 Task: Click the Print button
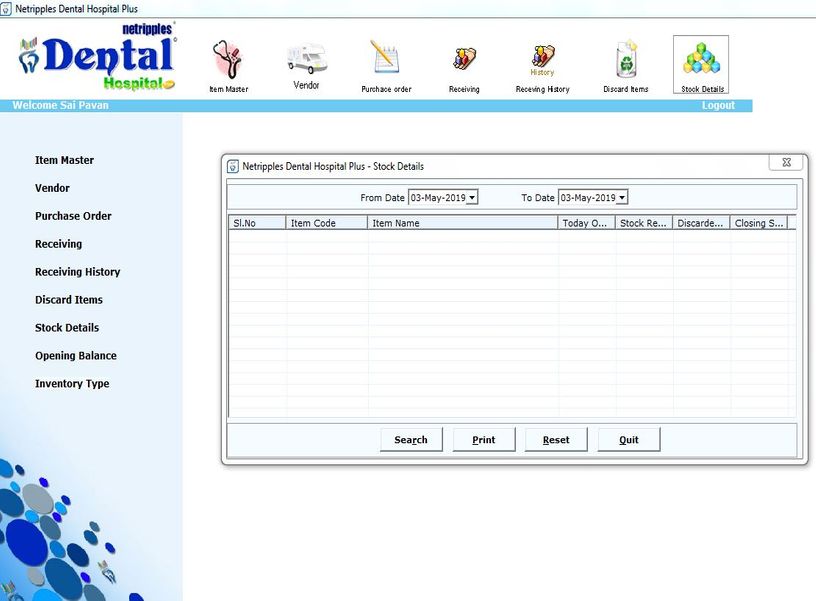pos(484,440)
